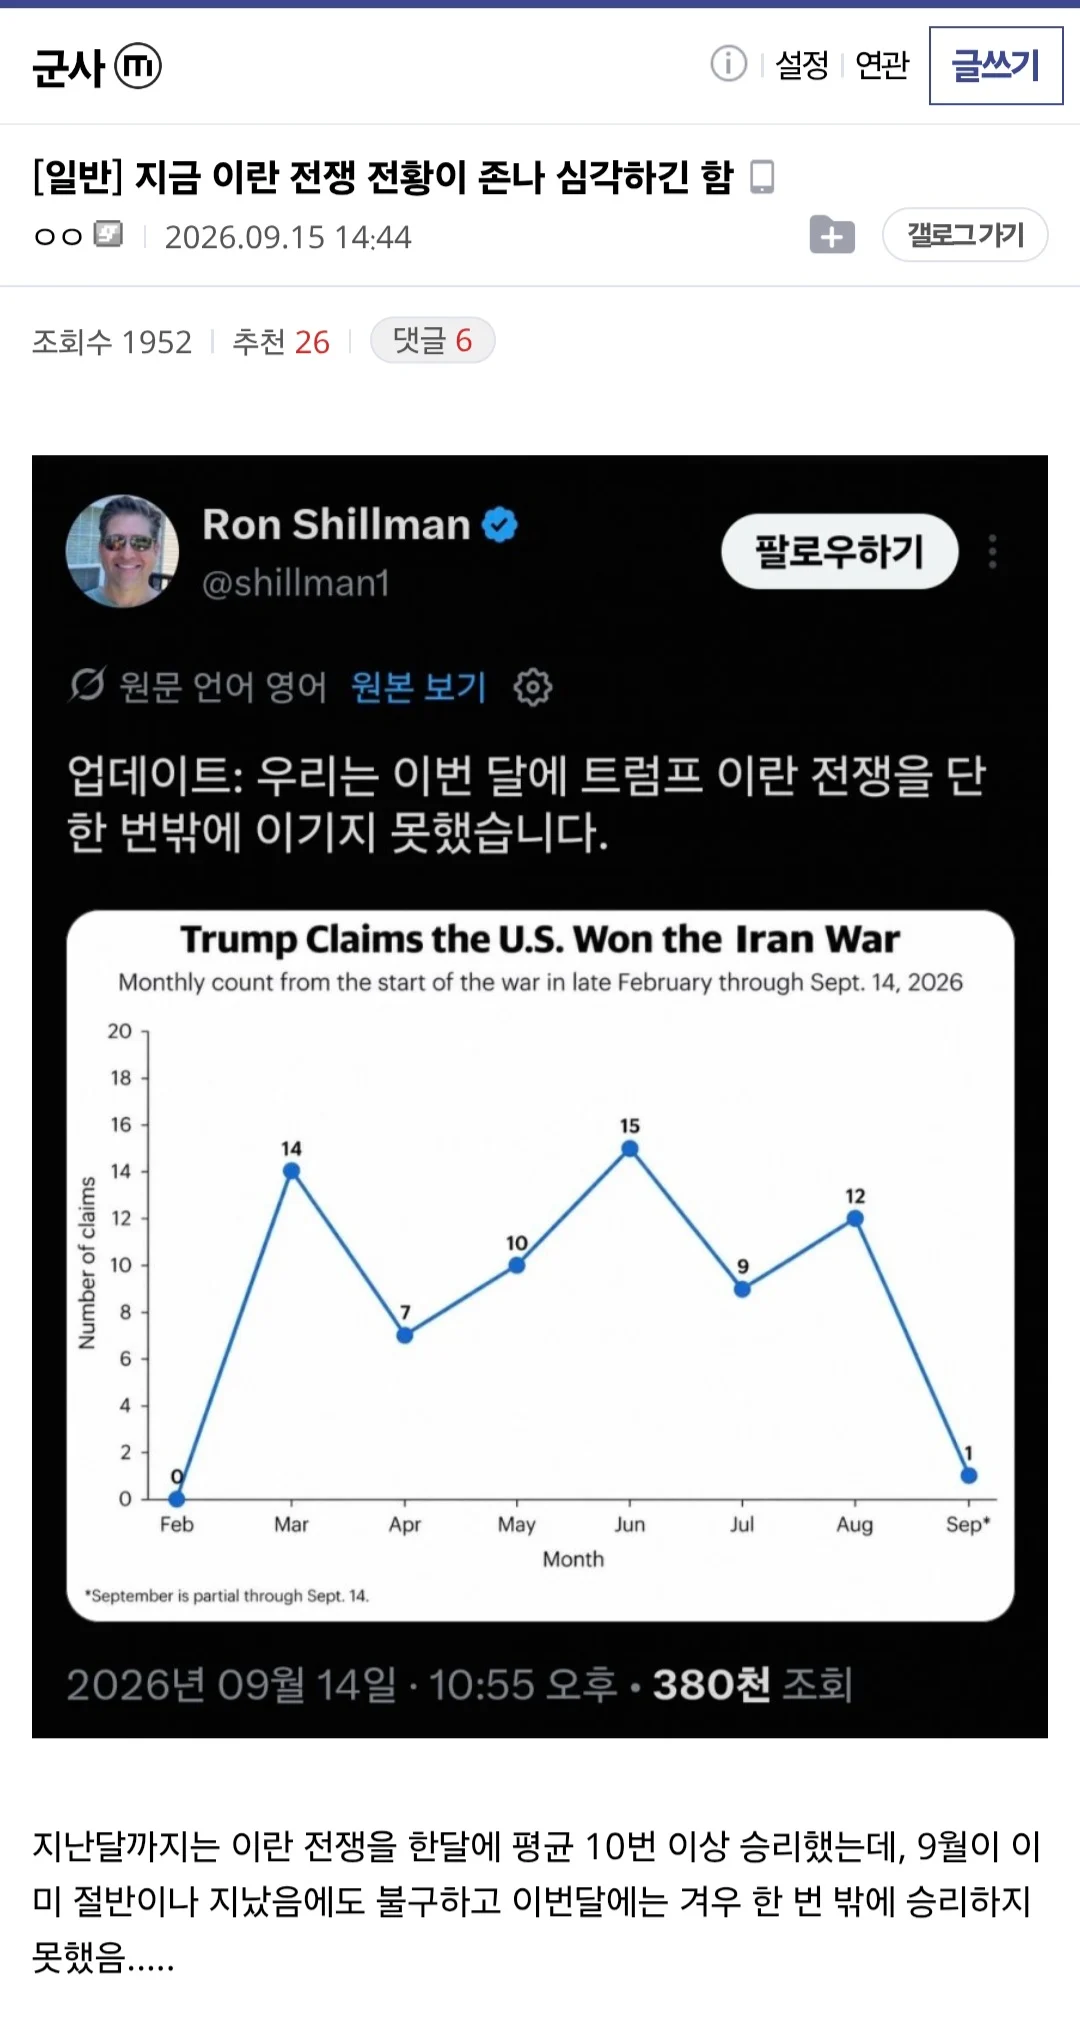Tap the minor gallery 'm' badge icon
Screen dimensions: 1080x2019
138,66
